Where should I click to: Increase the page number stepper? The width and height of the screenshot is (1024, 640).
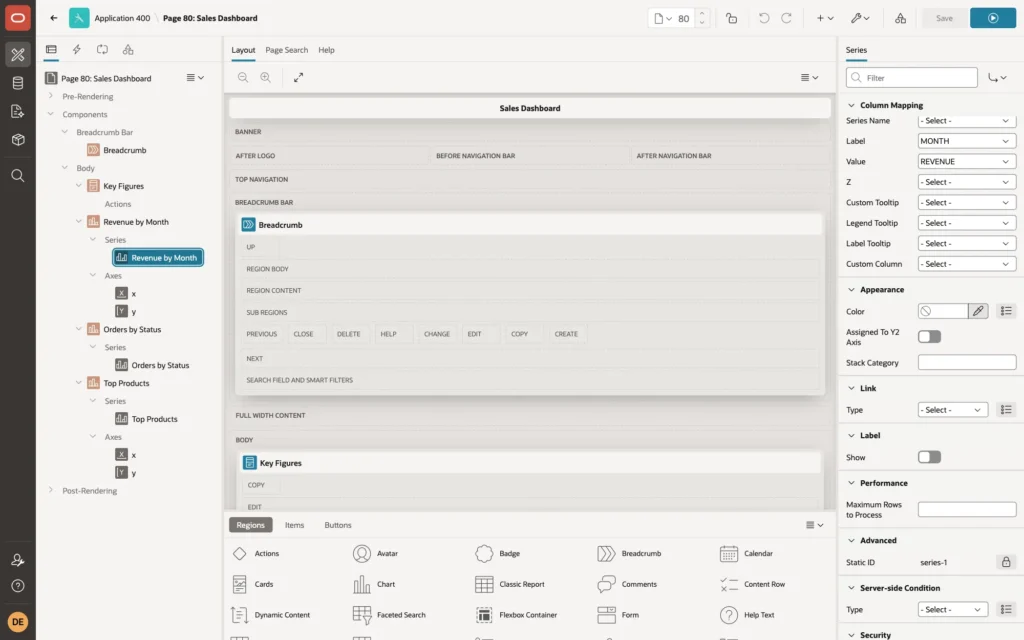702,13
